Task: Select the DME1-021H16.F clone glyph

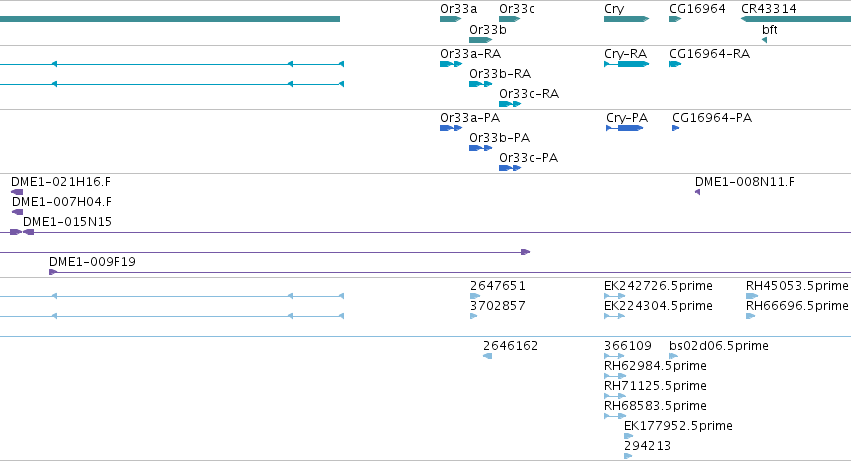Action: point(17,192)
